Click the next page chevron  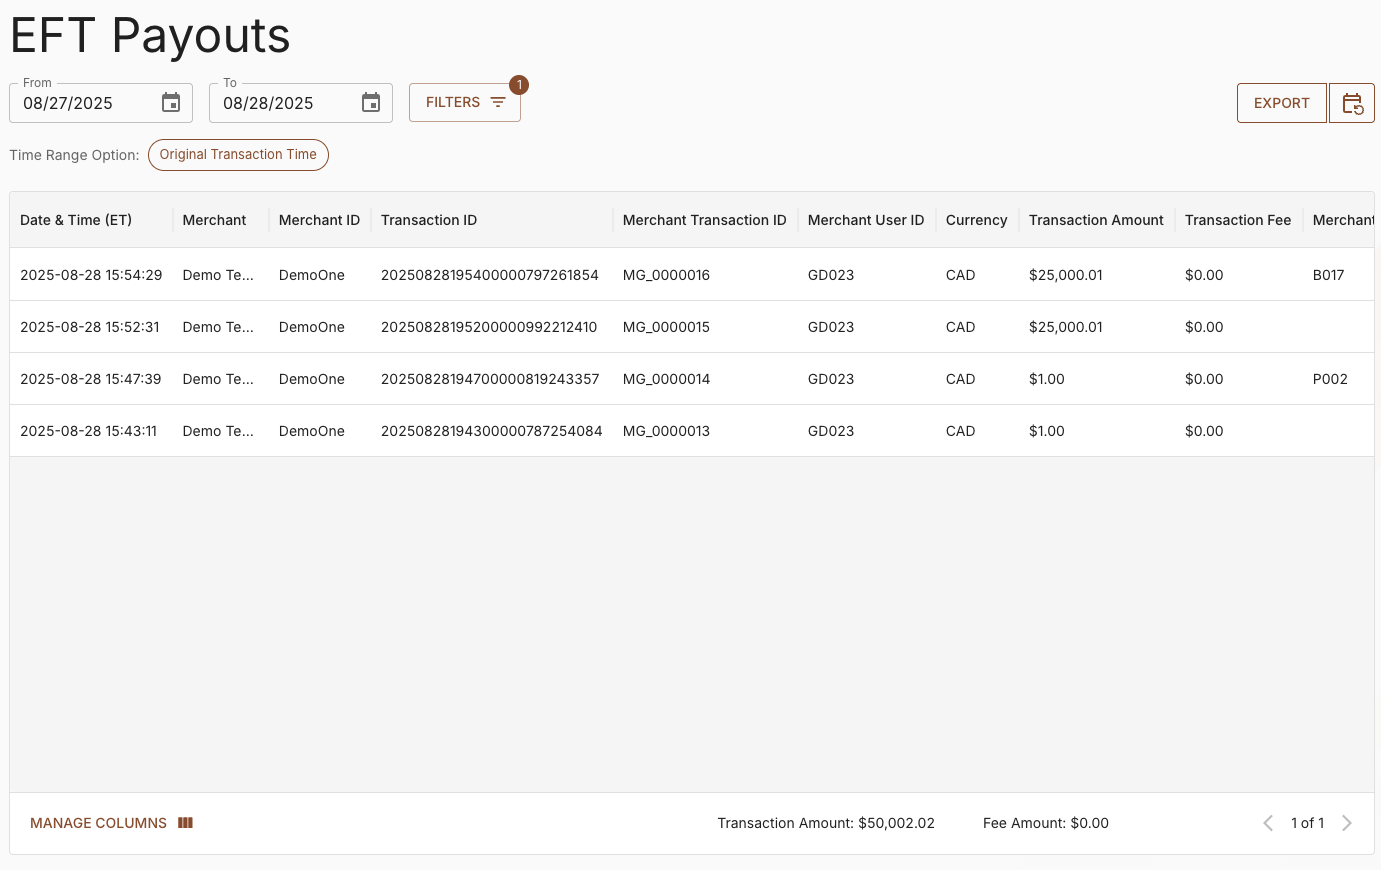tap(1347, 822)
